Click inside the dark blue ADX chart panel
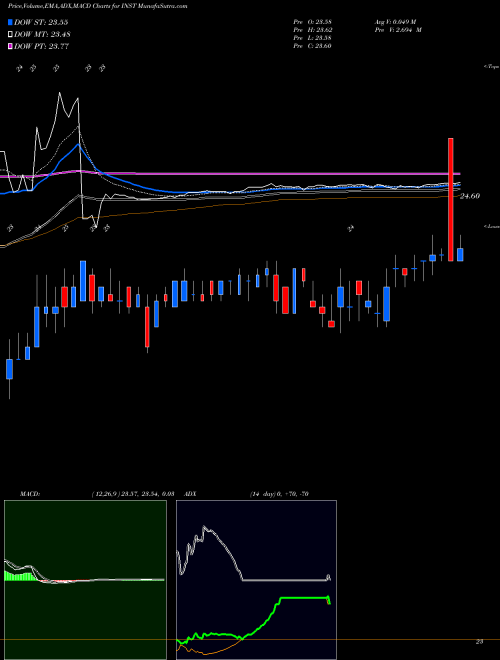Image resolution: width=500 pixels, height=660 pixels. (256, 580)
